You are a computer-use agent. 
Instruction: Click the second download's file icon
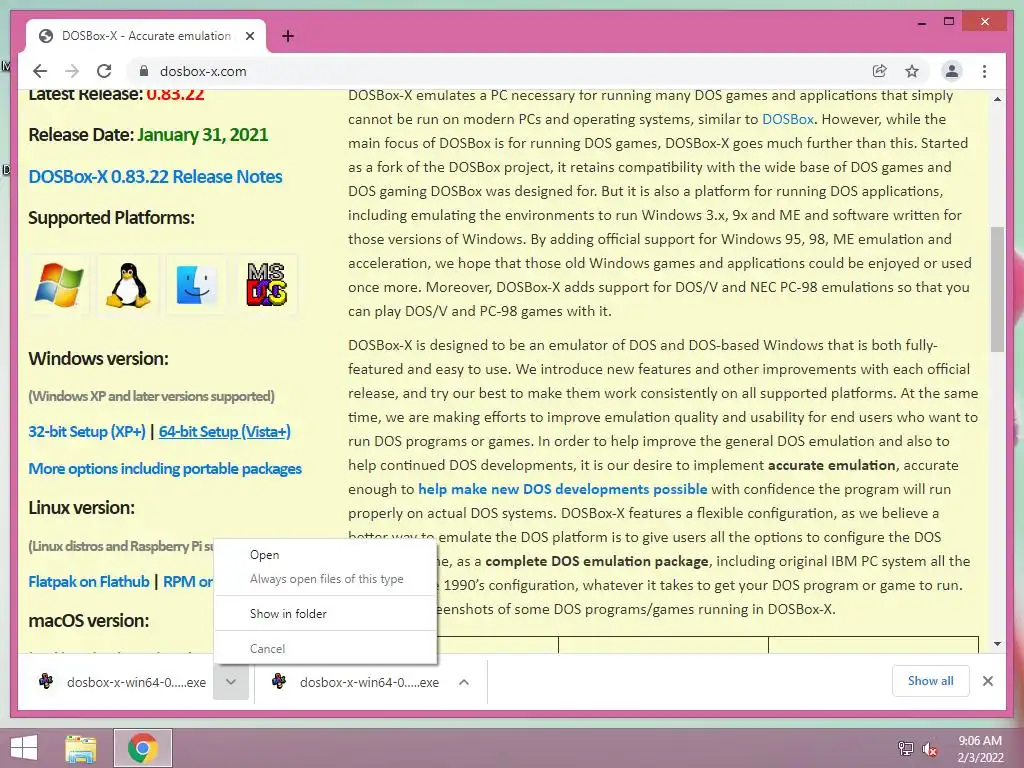point(279,681)
